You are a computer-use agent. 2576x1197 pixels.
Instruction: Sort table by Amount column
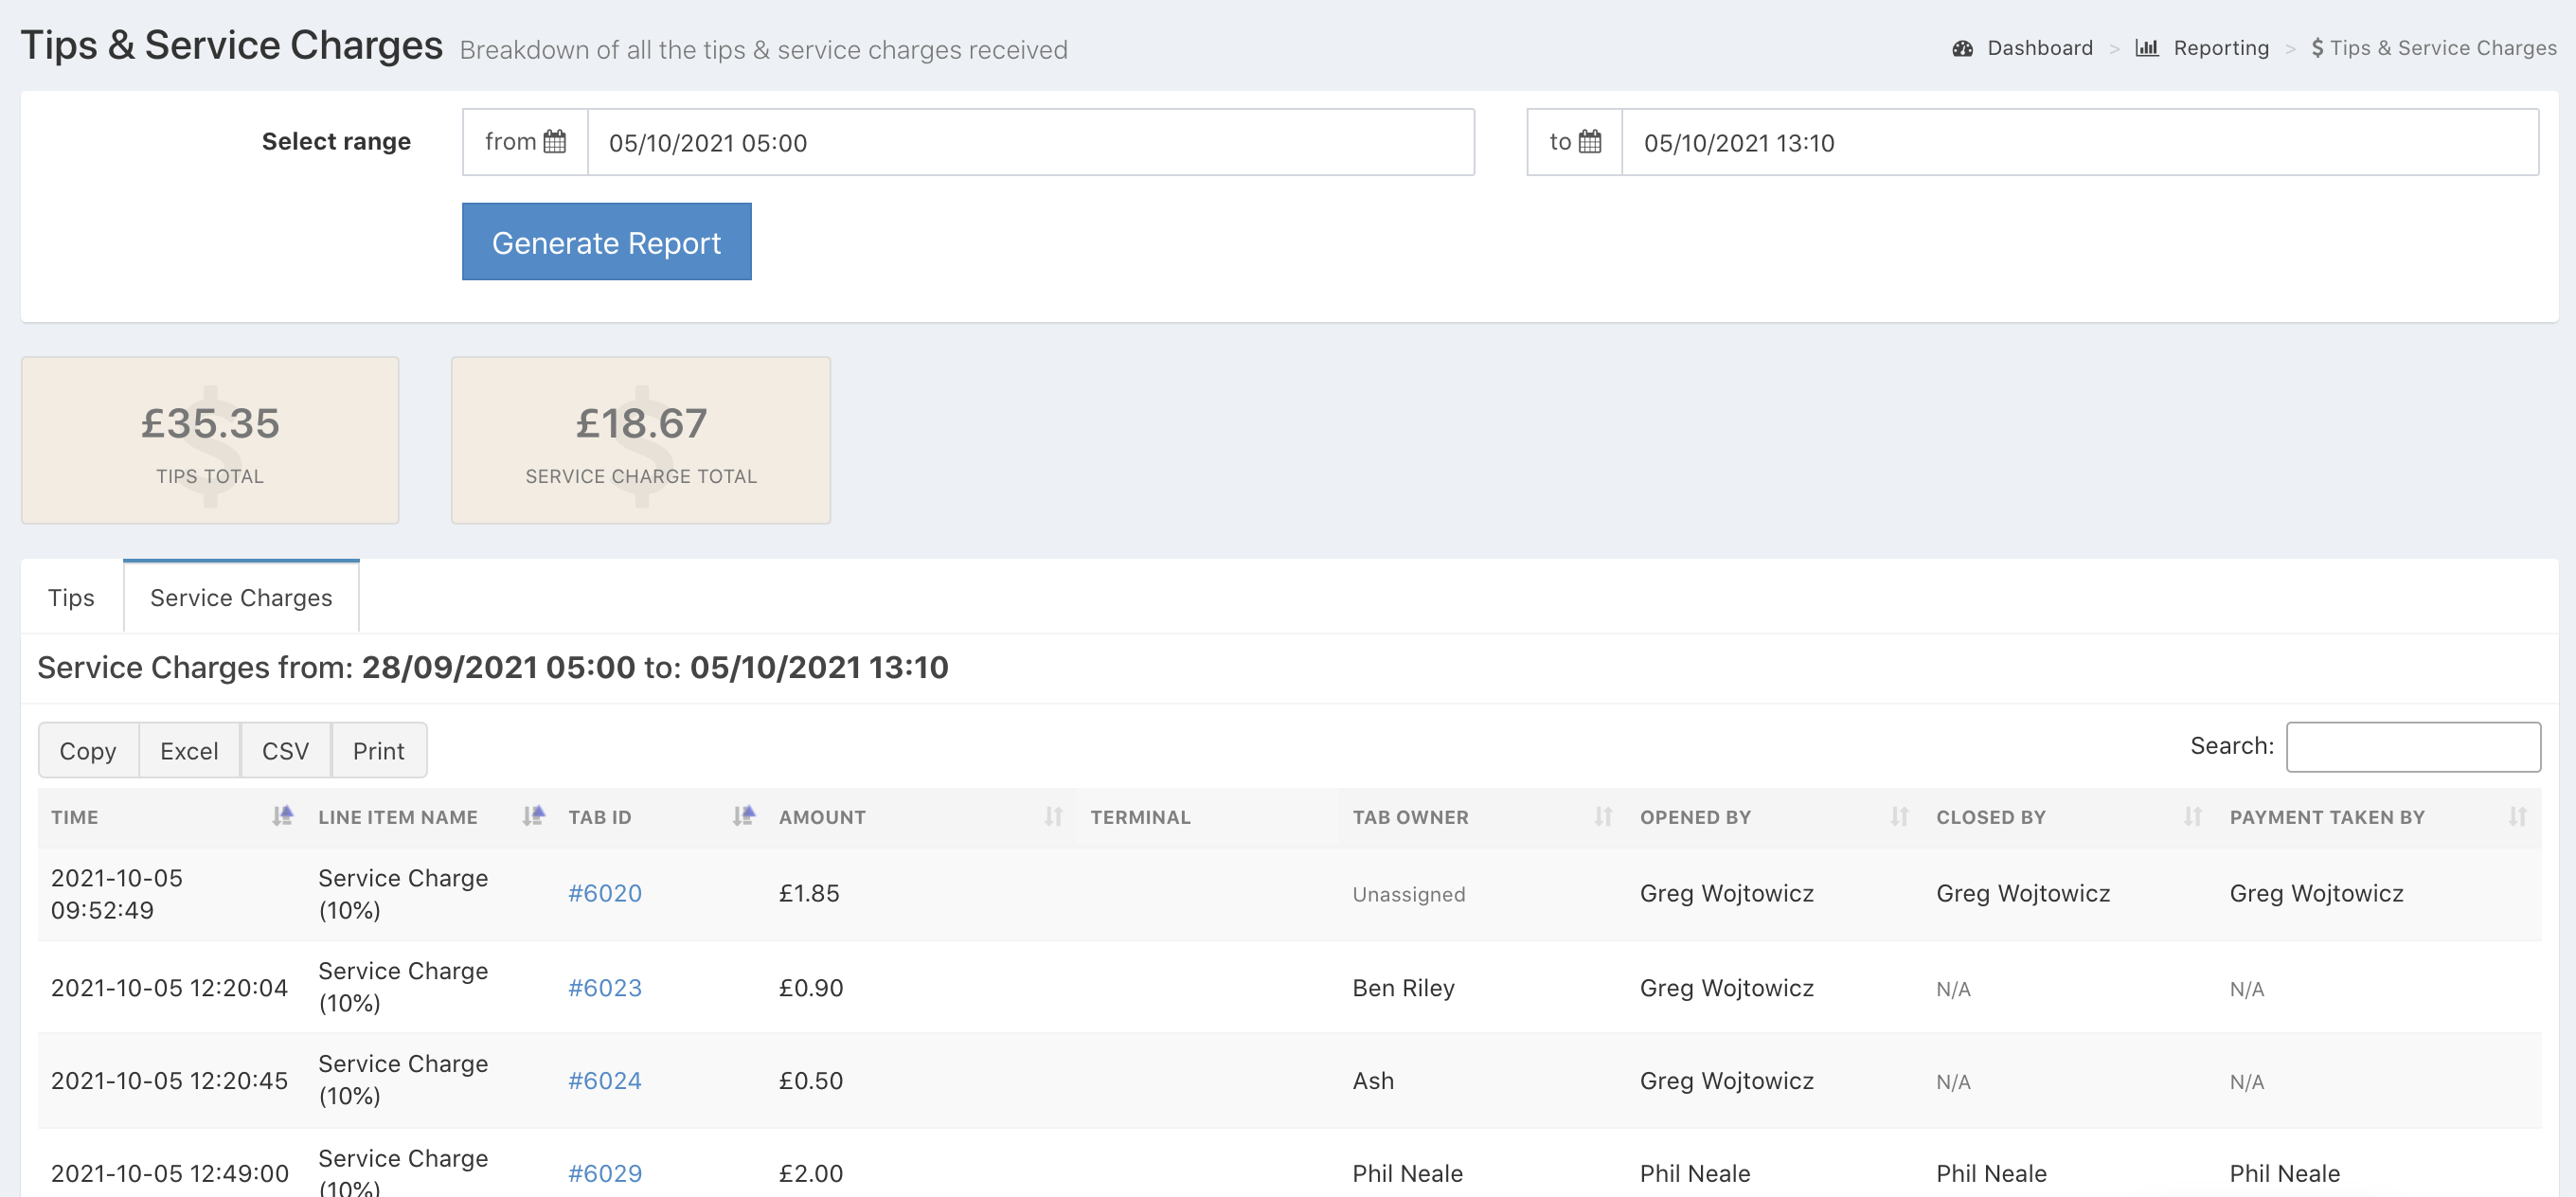click(x=1052, y=816)
